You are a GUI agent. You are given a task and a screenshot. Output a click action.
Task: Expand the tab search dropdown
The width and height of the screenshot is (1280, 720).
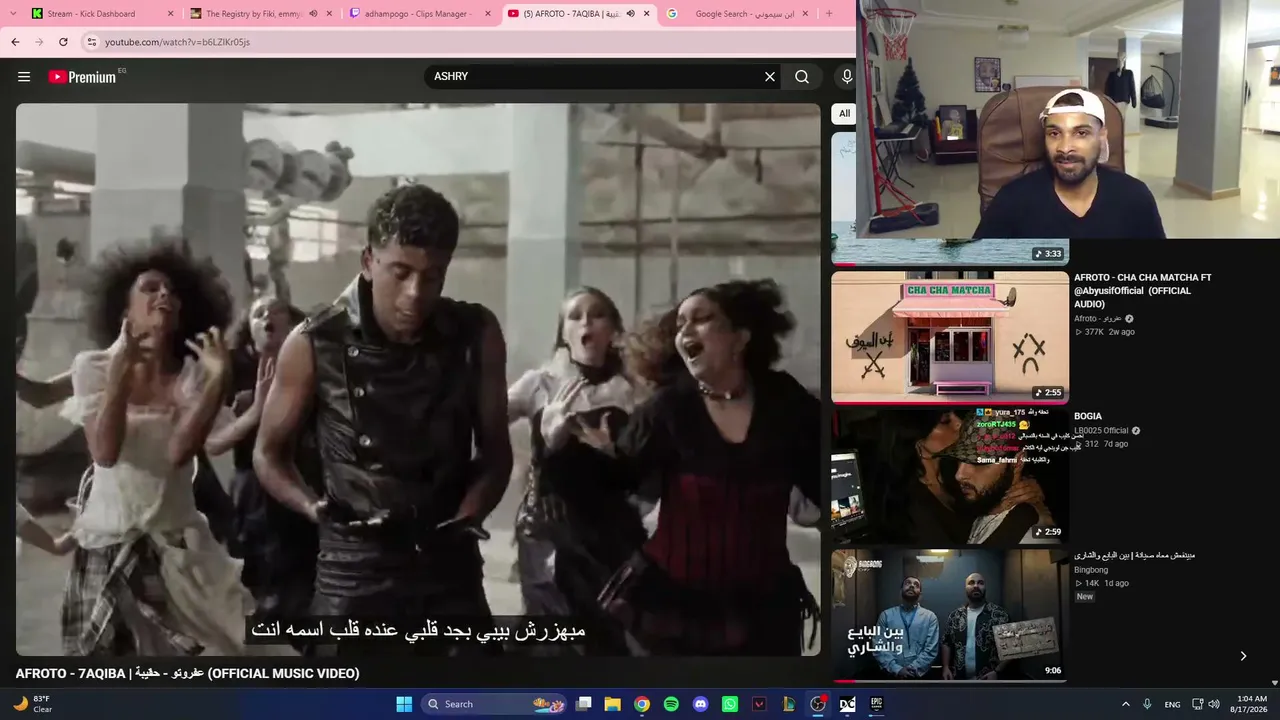pyautogui.click(x=13, y=14)
